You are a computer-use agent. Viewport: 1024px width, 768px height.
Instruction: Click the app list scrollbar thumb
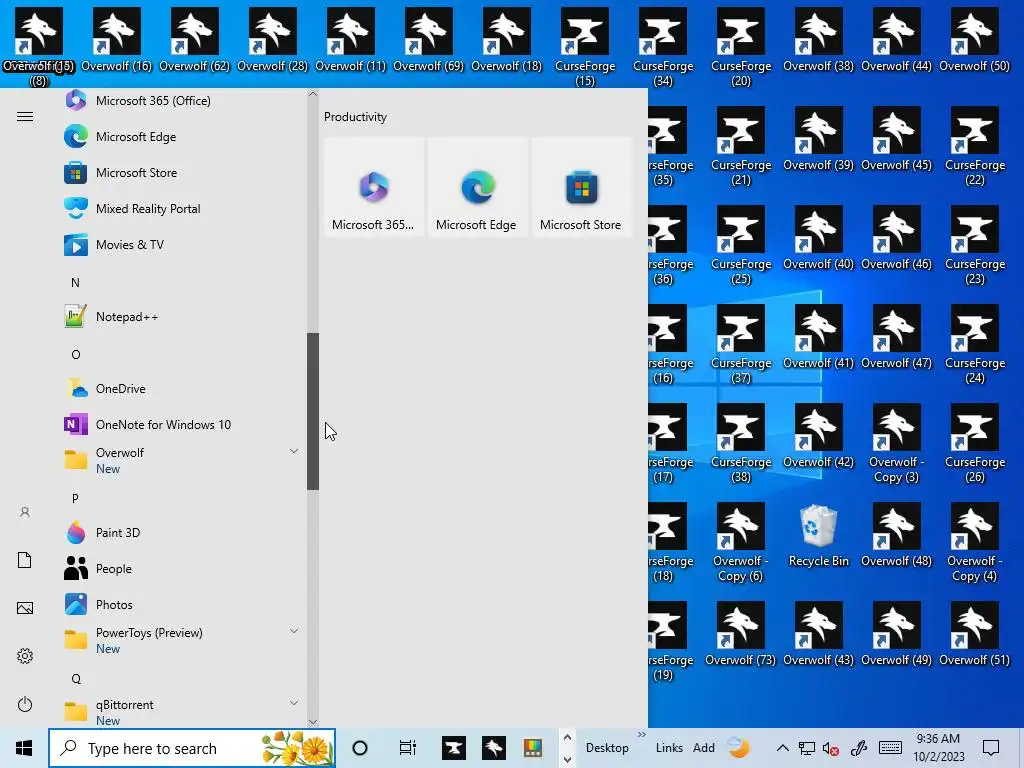[313, 411]
